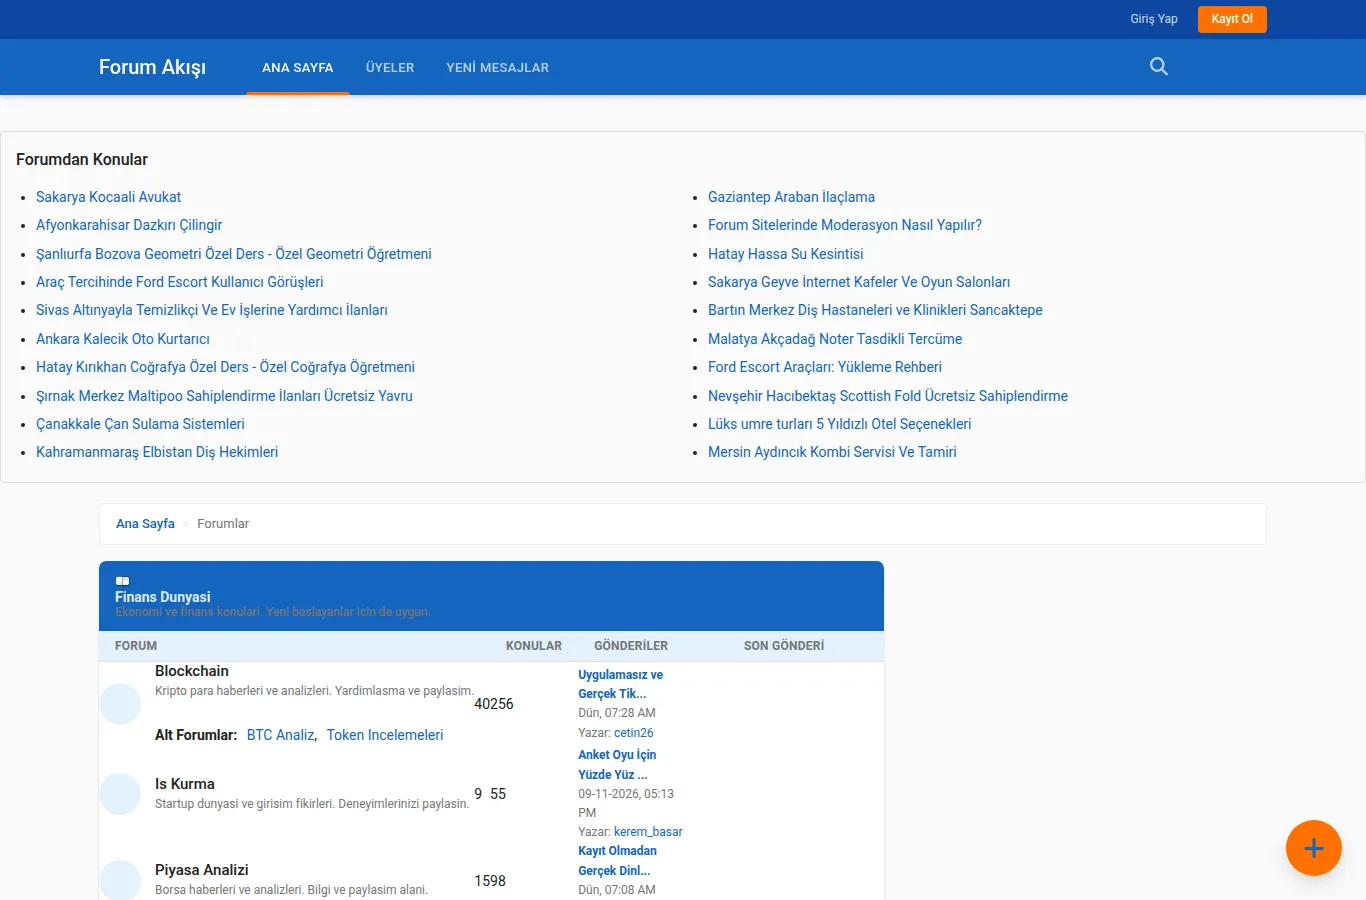Click the Ana Sayfa breadcrumb

pyautogui.click(x=145, y=524)
